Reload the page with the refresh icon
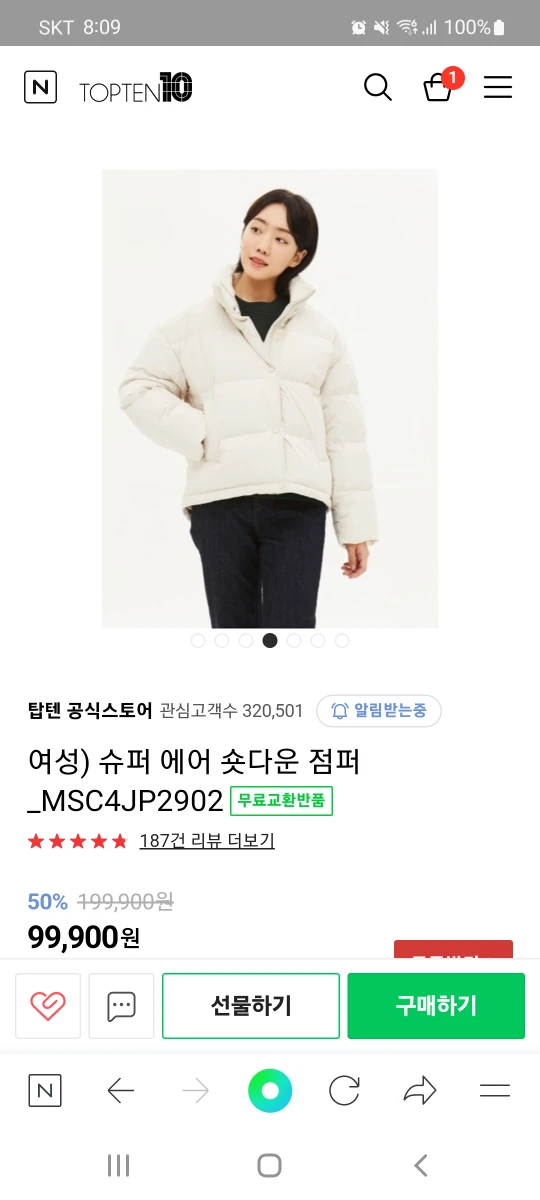The width and height of the screenshot is (540, 1200). pos(344,1091)
